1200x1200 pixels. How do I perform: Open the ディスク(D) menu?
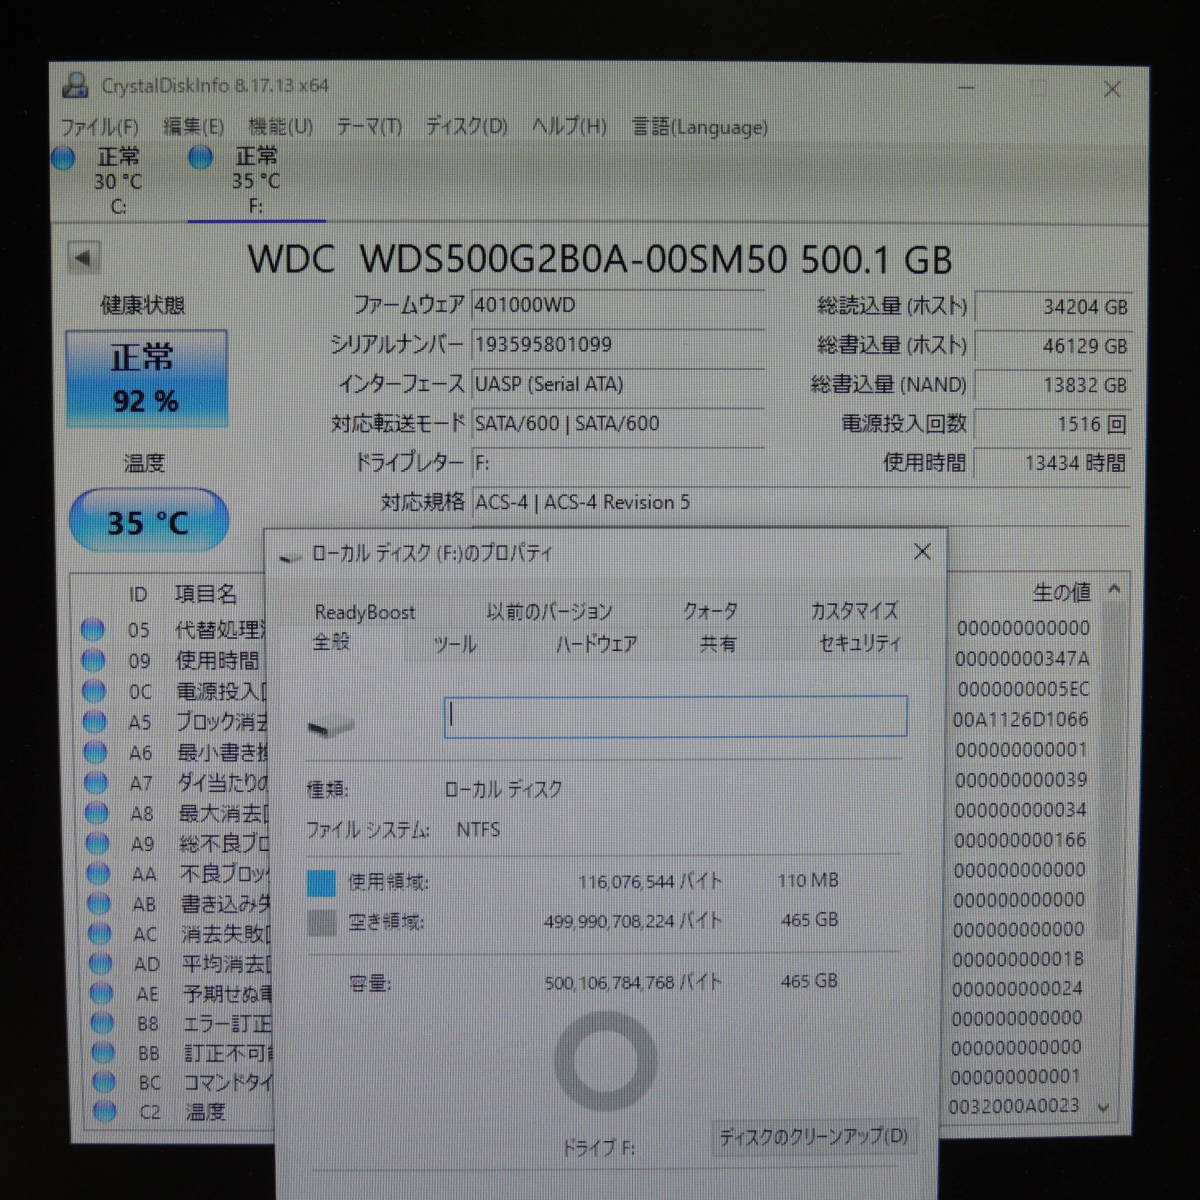[x=467, y=127]
